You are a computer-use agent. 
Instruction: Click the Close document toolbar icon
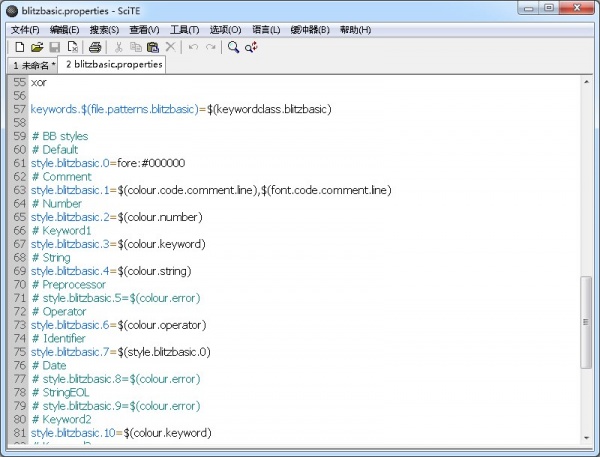(73, 47)
